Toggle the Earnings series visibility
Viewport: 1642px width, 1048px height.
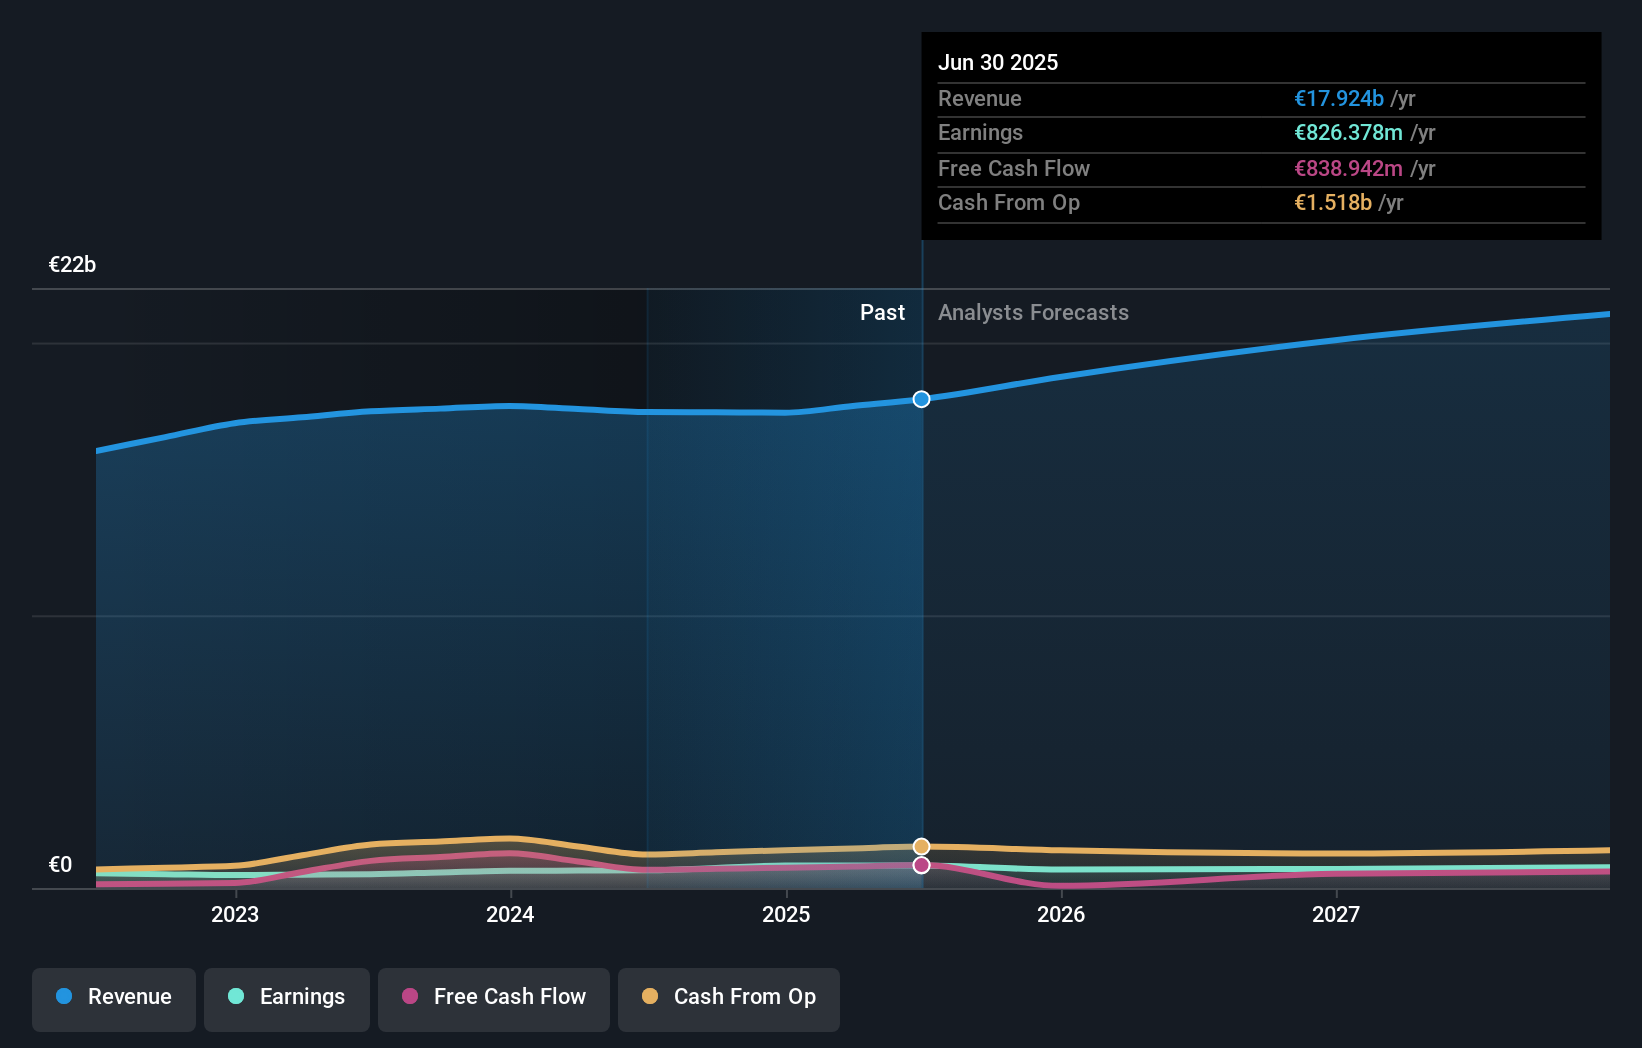[286, 999]
